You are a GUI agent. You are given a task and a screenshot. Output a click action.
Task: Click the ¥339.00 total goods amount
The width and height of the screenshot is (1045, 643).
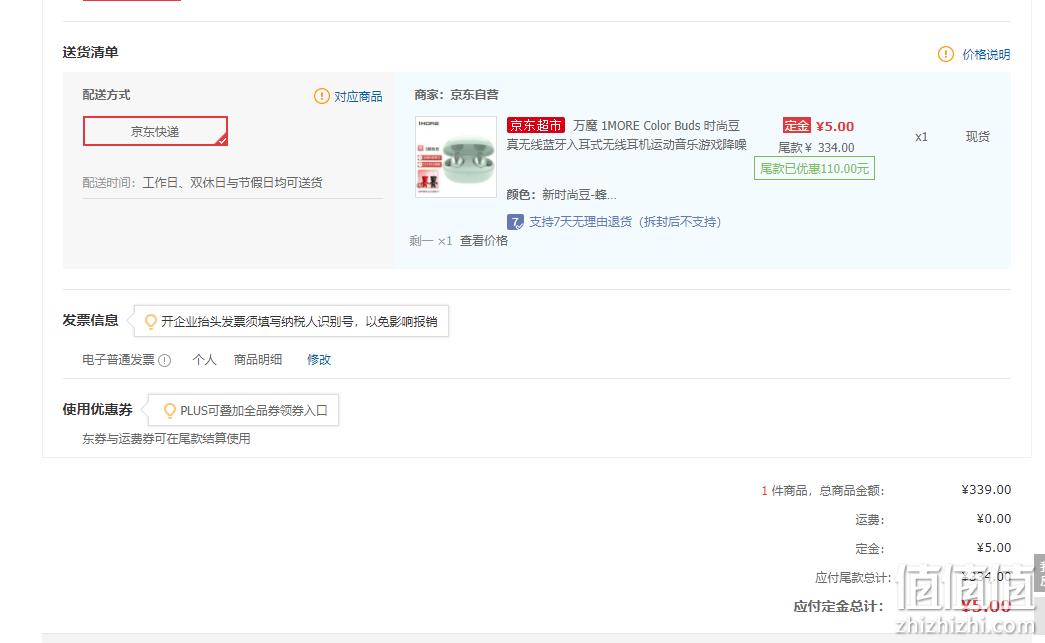coord(986,490)
